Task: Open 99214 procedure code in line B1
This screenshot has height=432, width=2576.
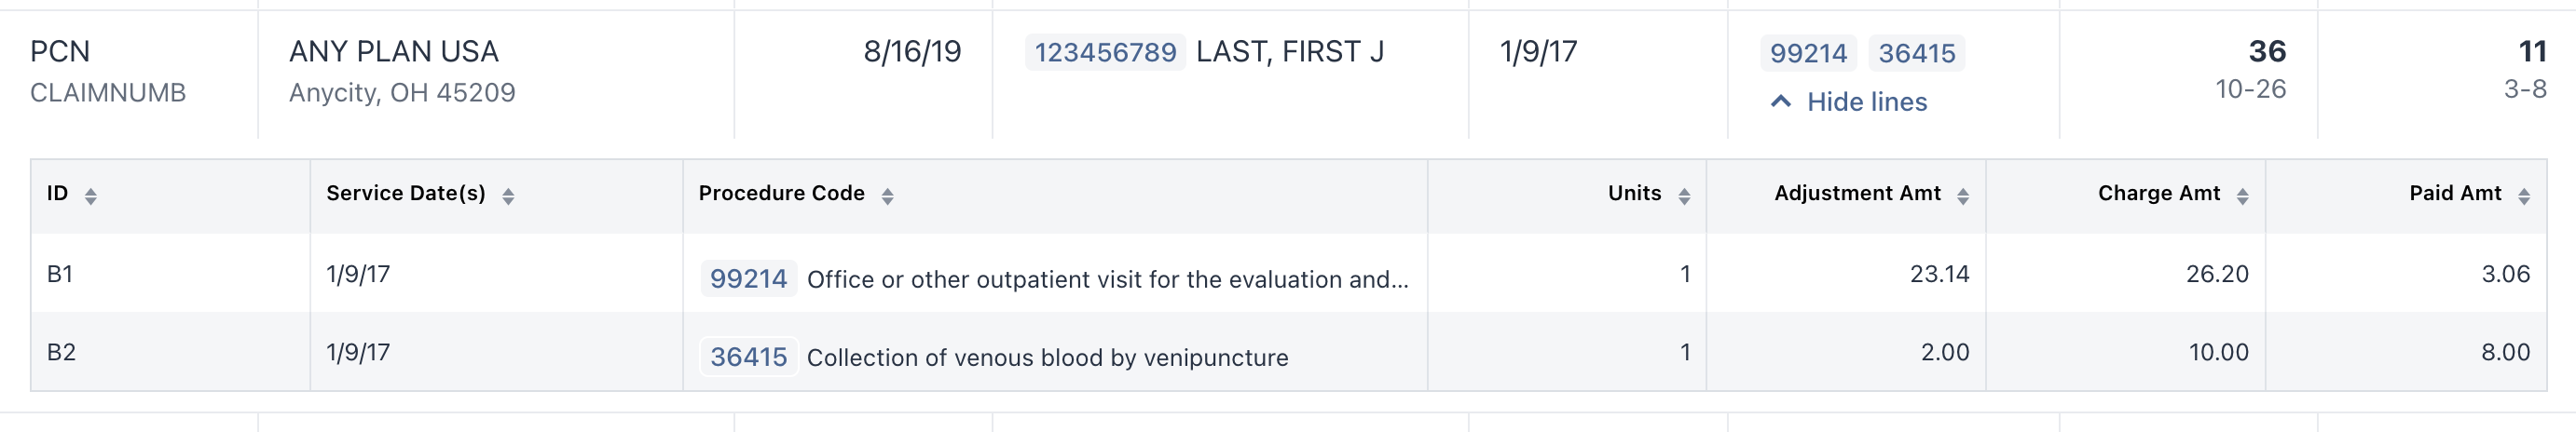Action: [x=748, y=279]
